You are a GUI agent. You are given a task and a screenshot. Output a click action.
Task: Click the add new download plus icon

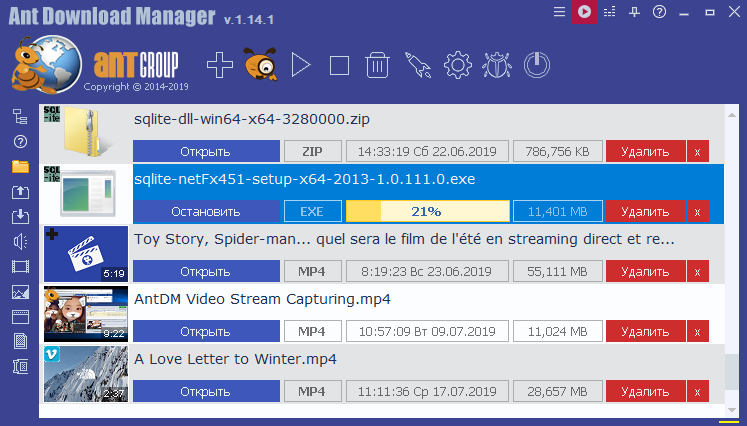point(220,66)
